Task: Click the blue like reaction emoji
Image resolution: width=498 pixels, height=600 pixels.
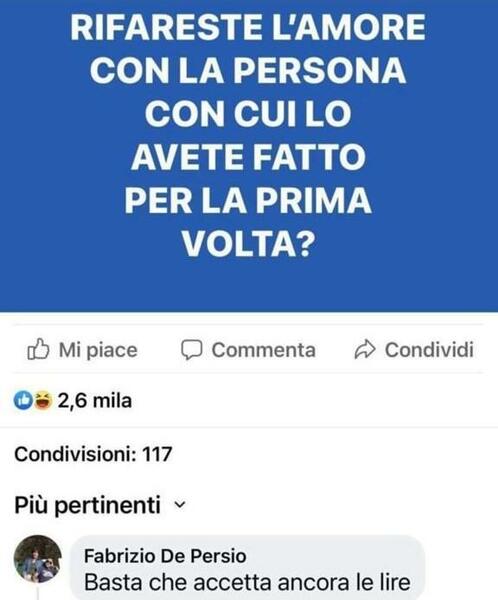Action: pos(23,401)
